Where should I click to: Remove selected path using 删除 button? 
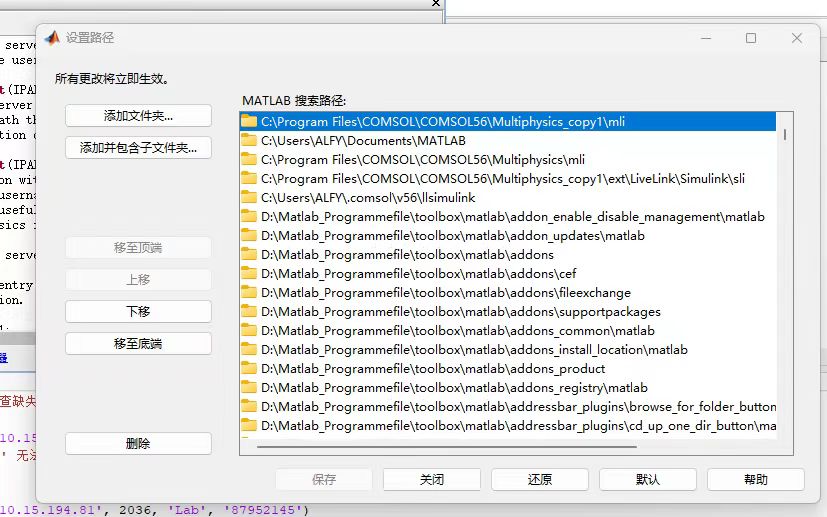(138, 444)
